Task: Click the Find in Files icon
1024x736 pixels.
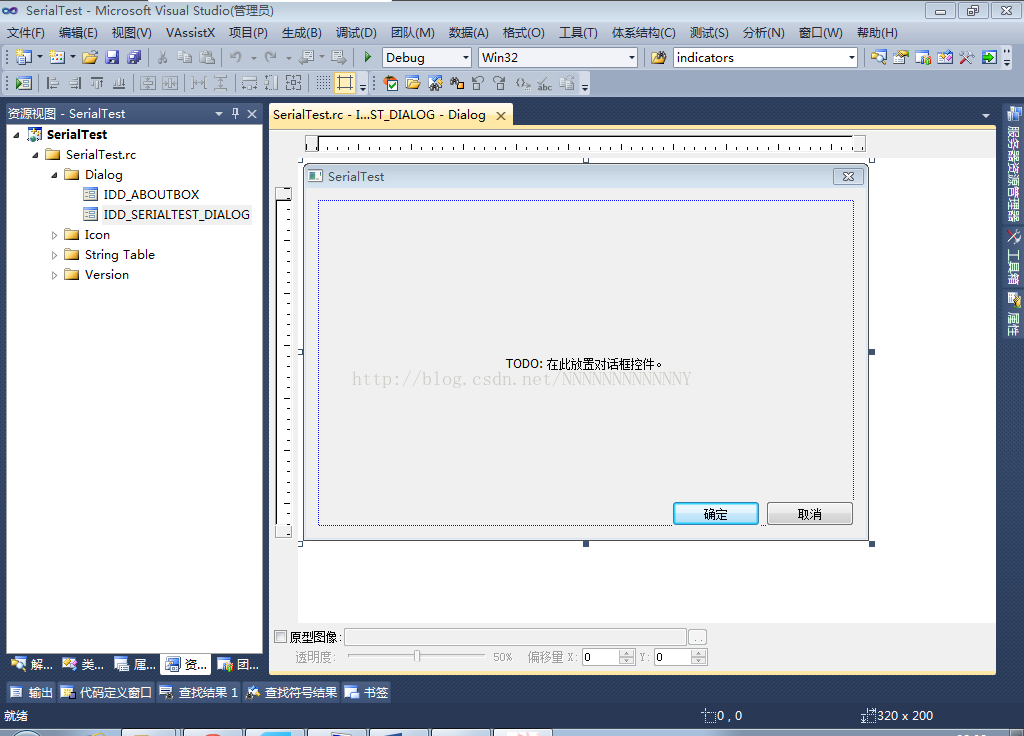Action: tap(658, 57)
